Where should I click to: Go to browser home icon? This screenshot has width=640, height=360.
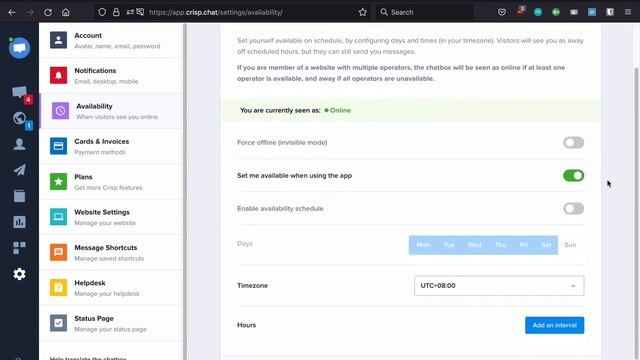point(66,12)
